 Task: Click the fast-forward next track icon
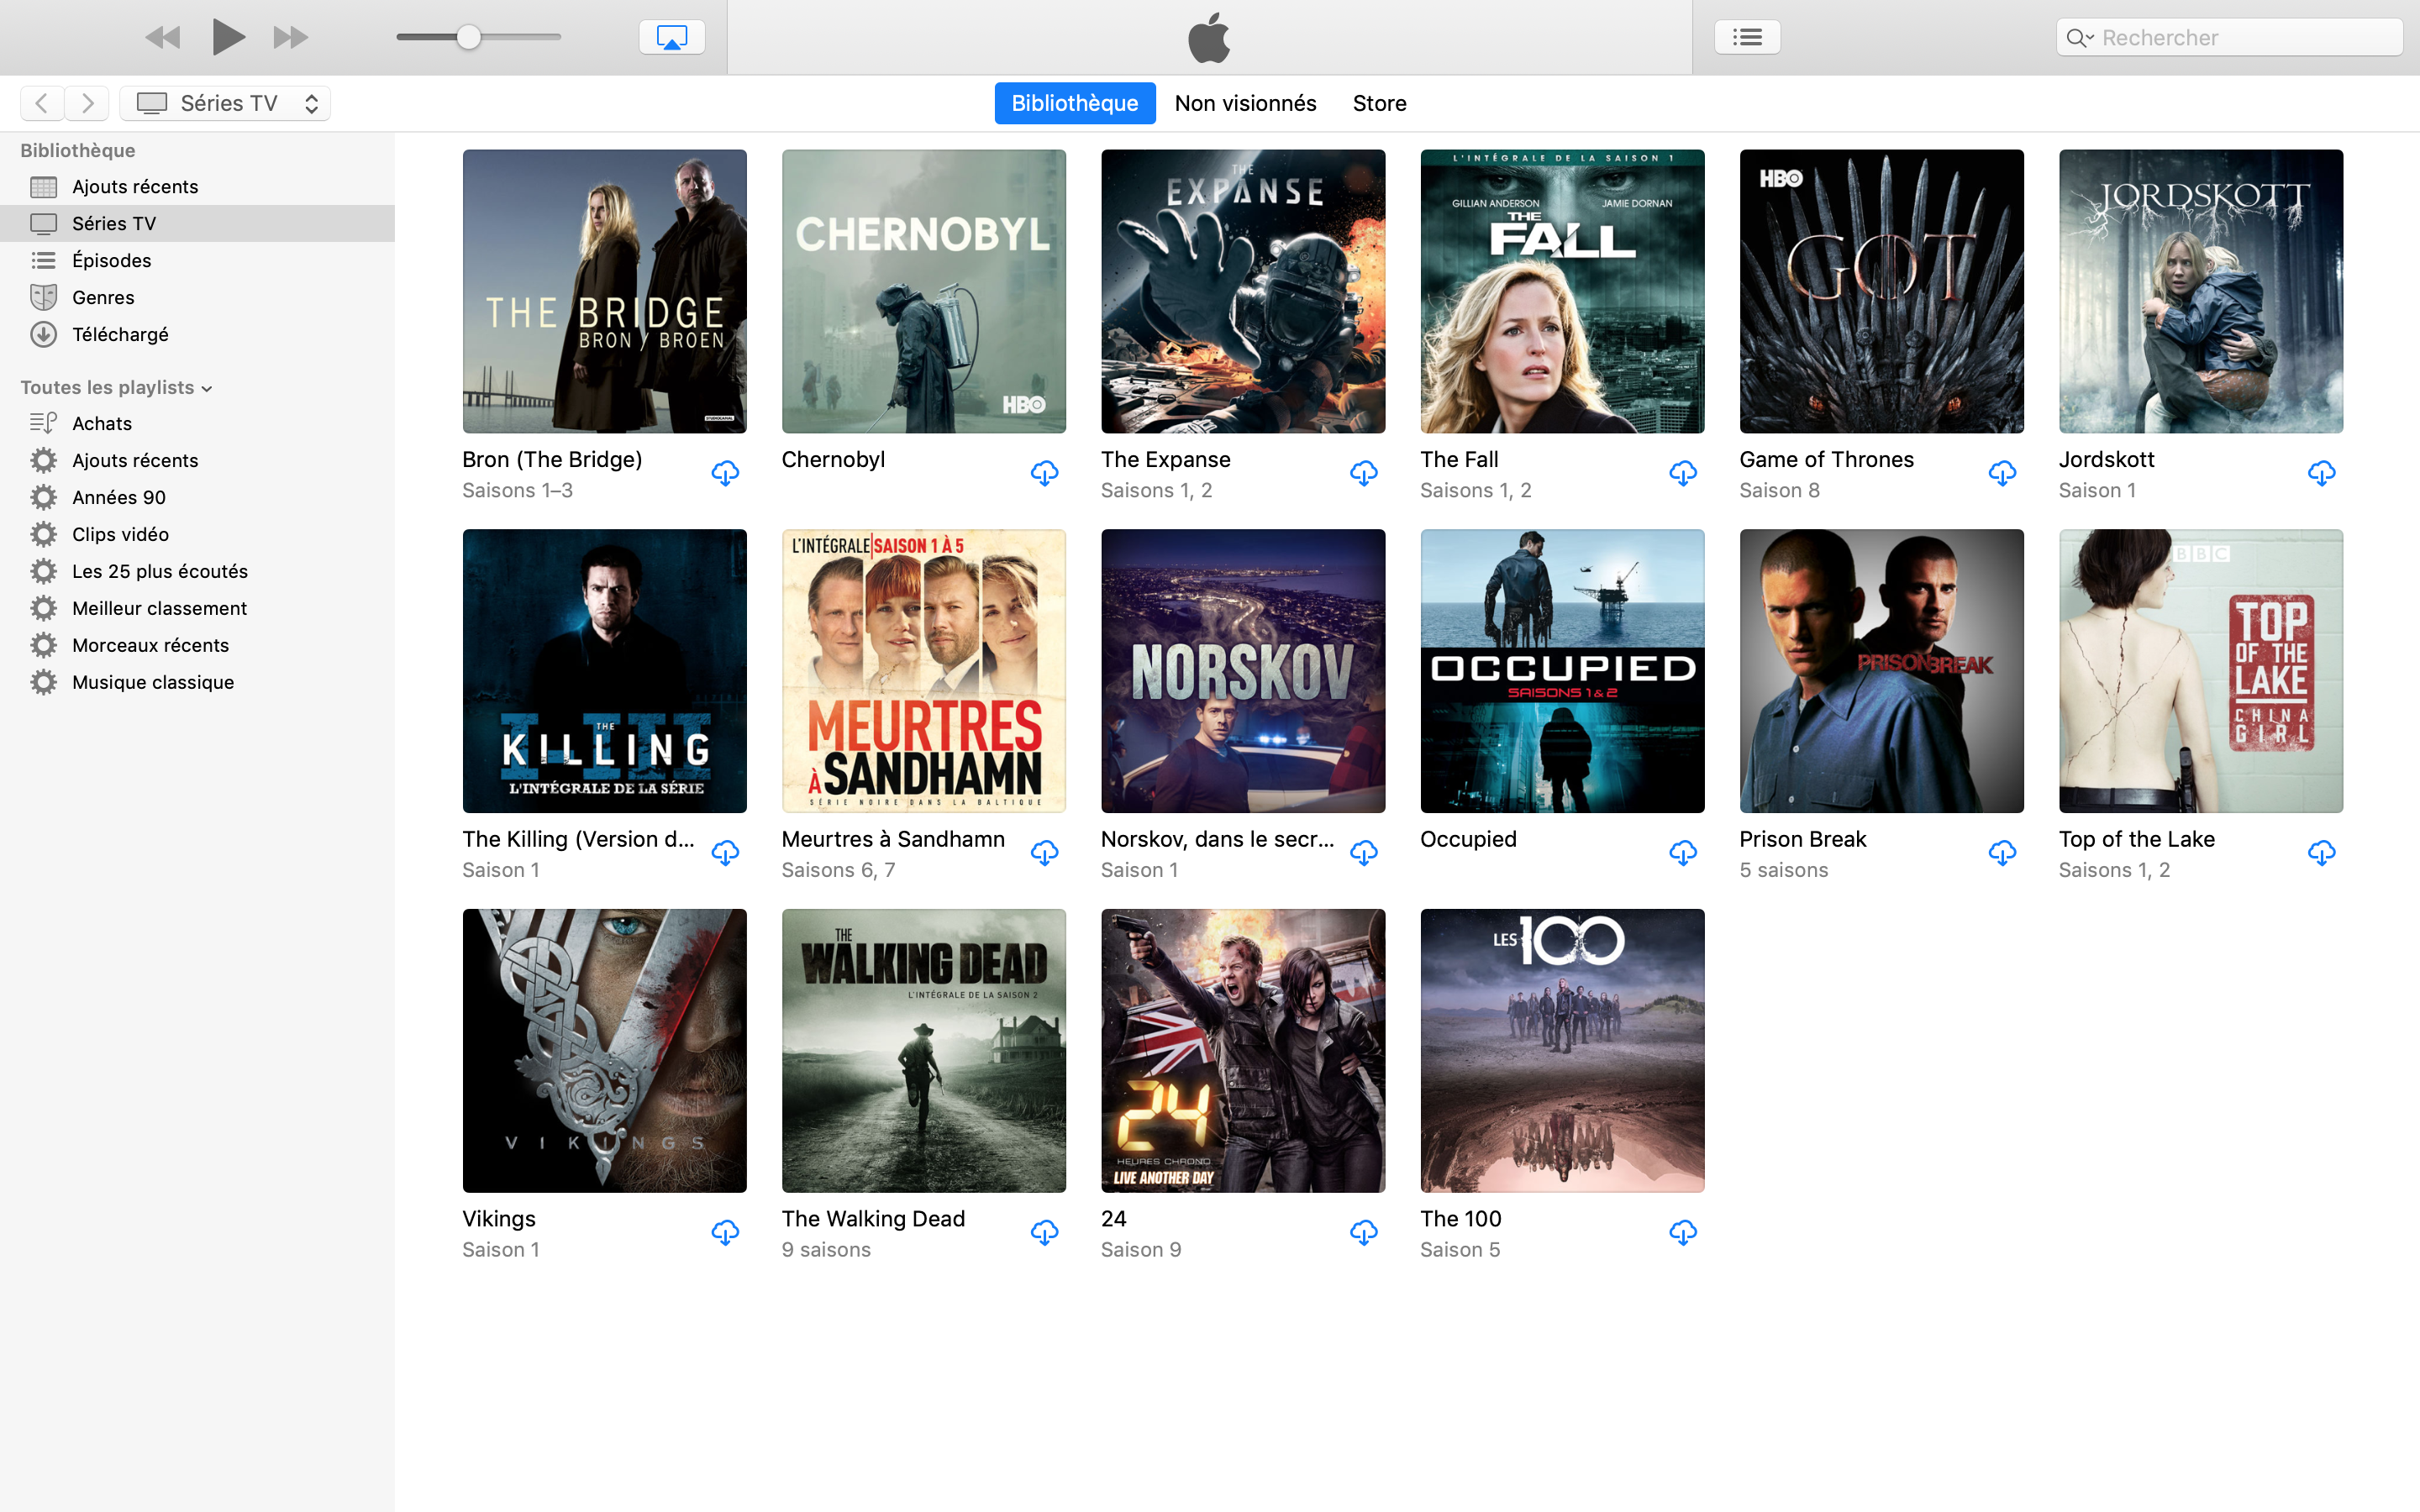(290, 38)
